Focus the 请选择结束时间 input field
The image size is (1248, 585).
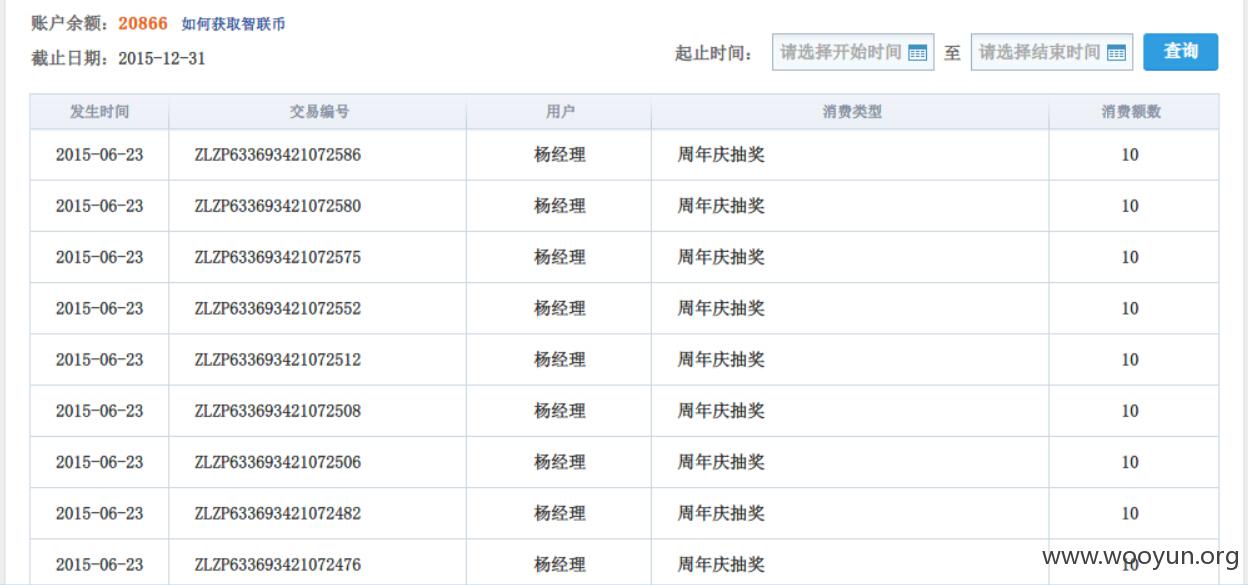click(x=1051, y=52)
